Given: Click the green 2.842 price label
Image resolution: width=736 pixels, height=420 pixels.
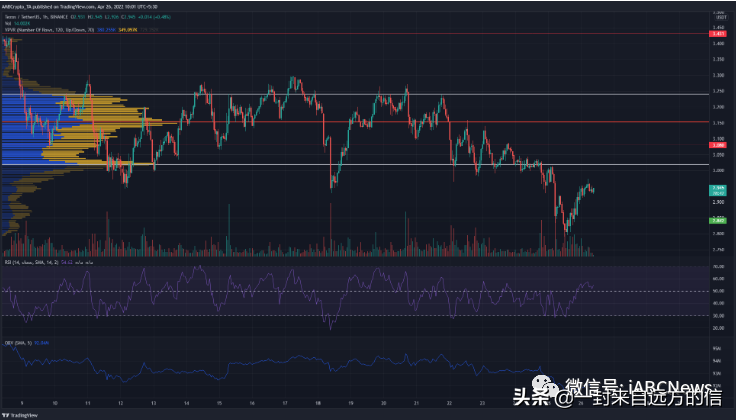Looking at the screenshot, I should (x=718, y=220).
